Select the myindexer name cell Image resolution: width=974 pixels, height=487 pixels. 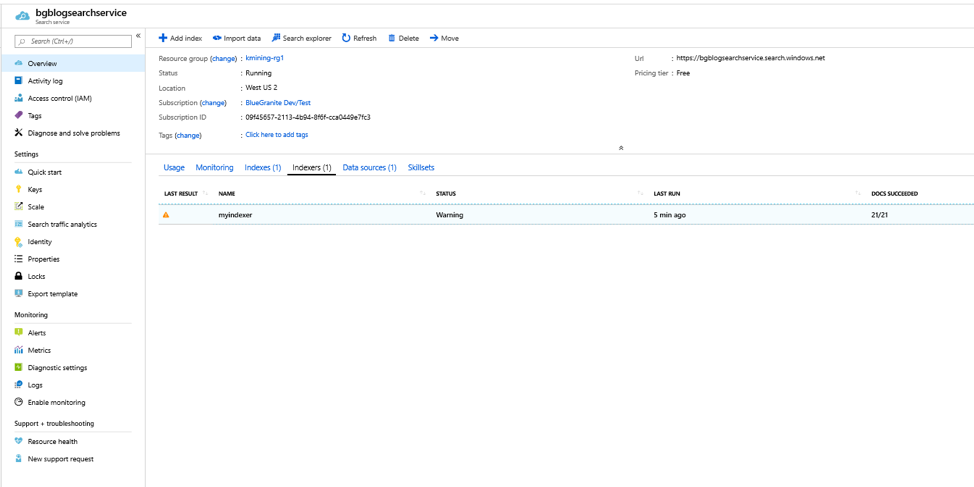pos(235,215)
